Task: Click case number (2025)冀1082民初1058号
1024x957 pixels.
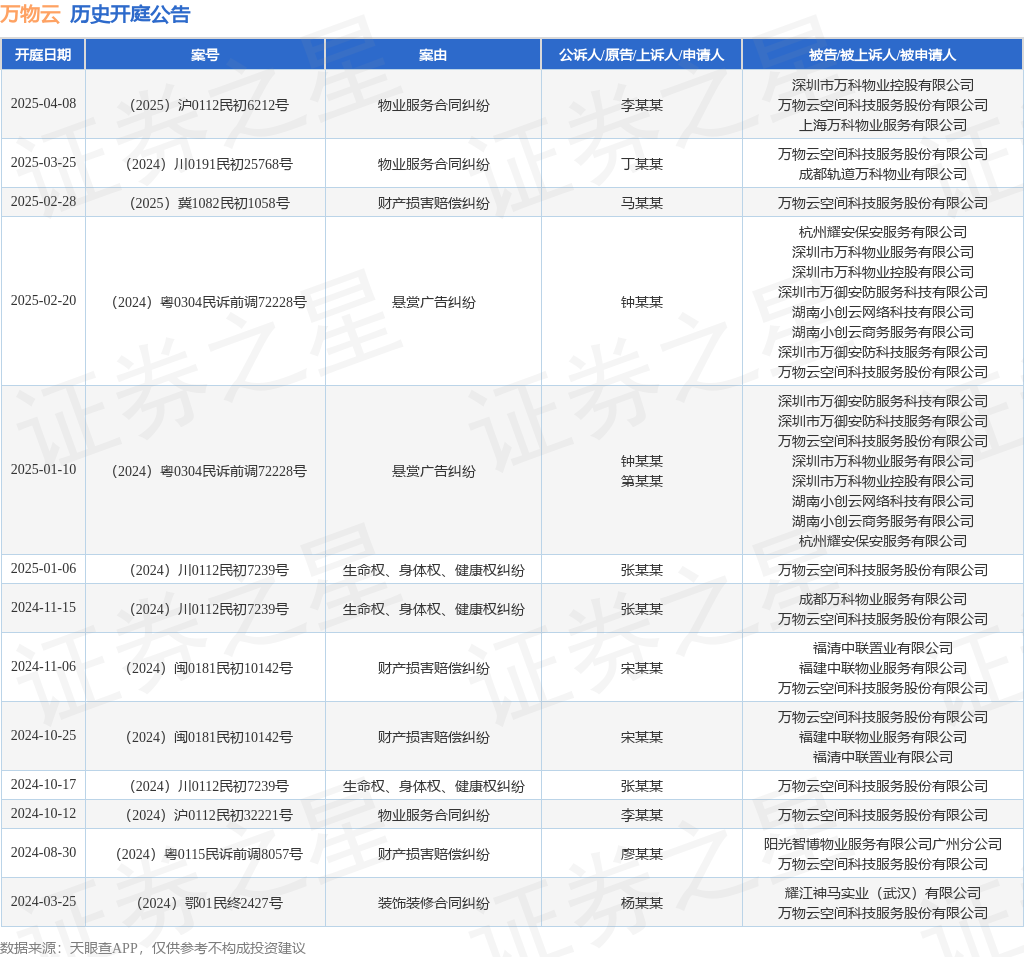Action: pos(209,203)
